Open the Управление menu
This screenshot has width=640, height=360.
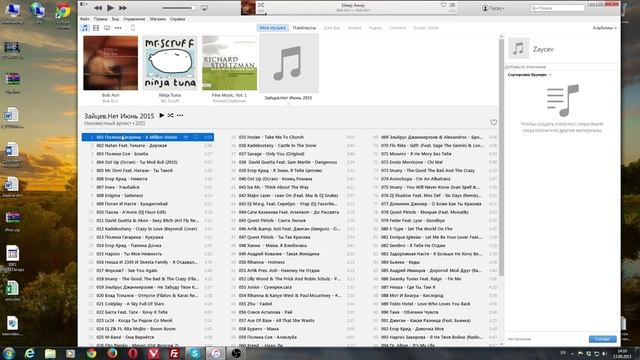tap(134, 19)
